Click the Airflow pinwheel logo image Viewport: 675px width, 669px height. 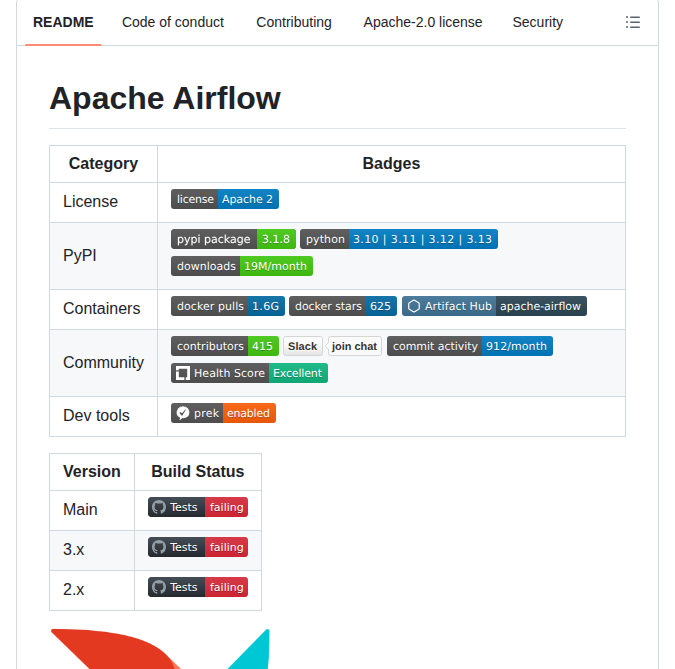pos(160,649)
